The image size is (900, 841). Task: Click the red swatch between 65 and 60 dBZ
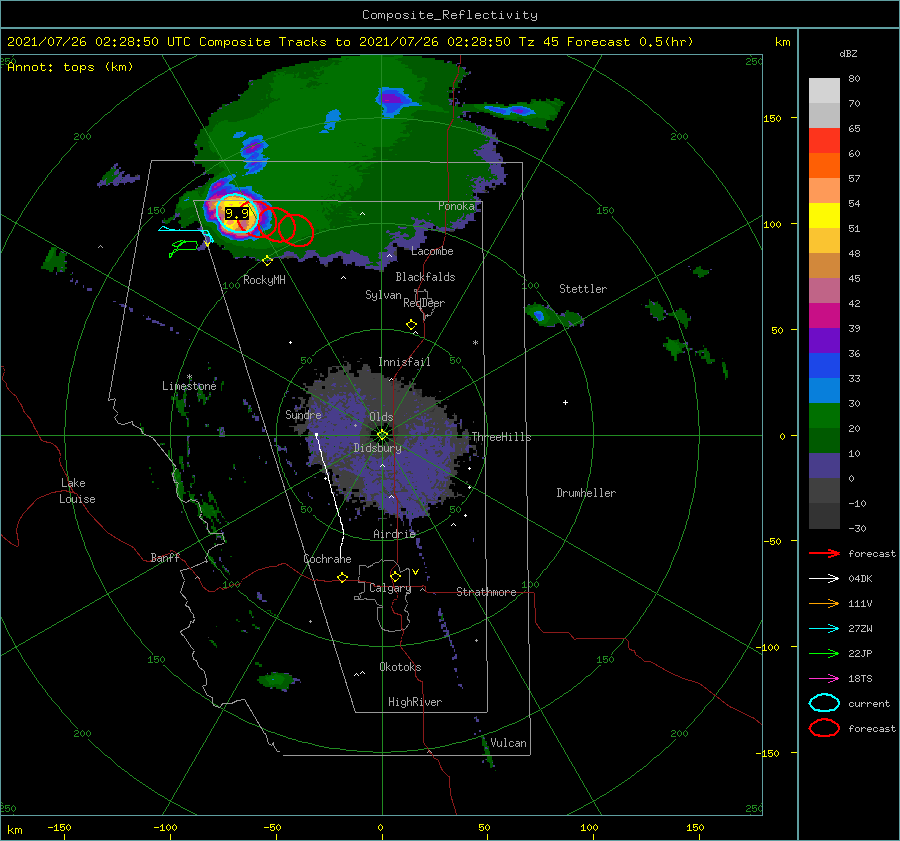(824, 141)
